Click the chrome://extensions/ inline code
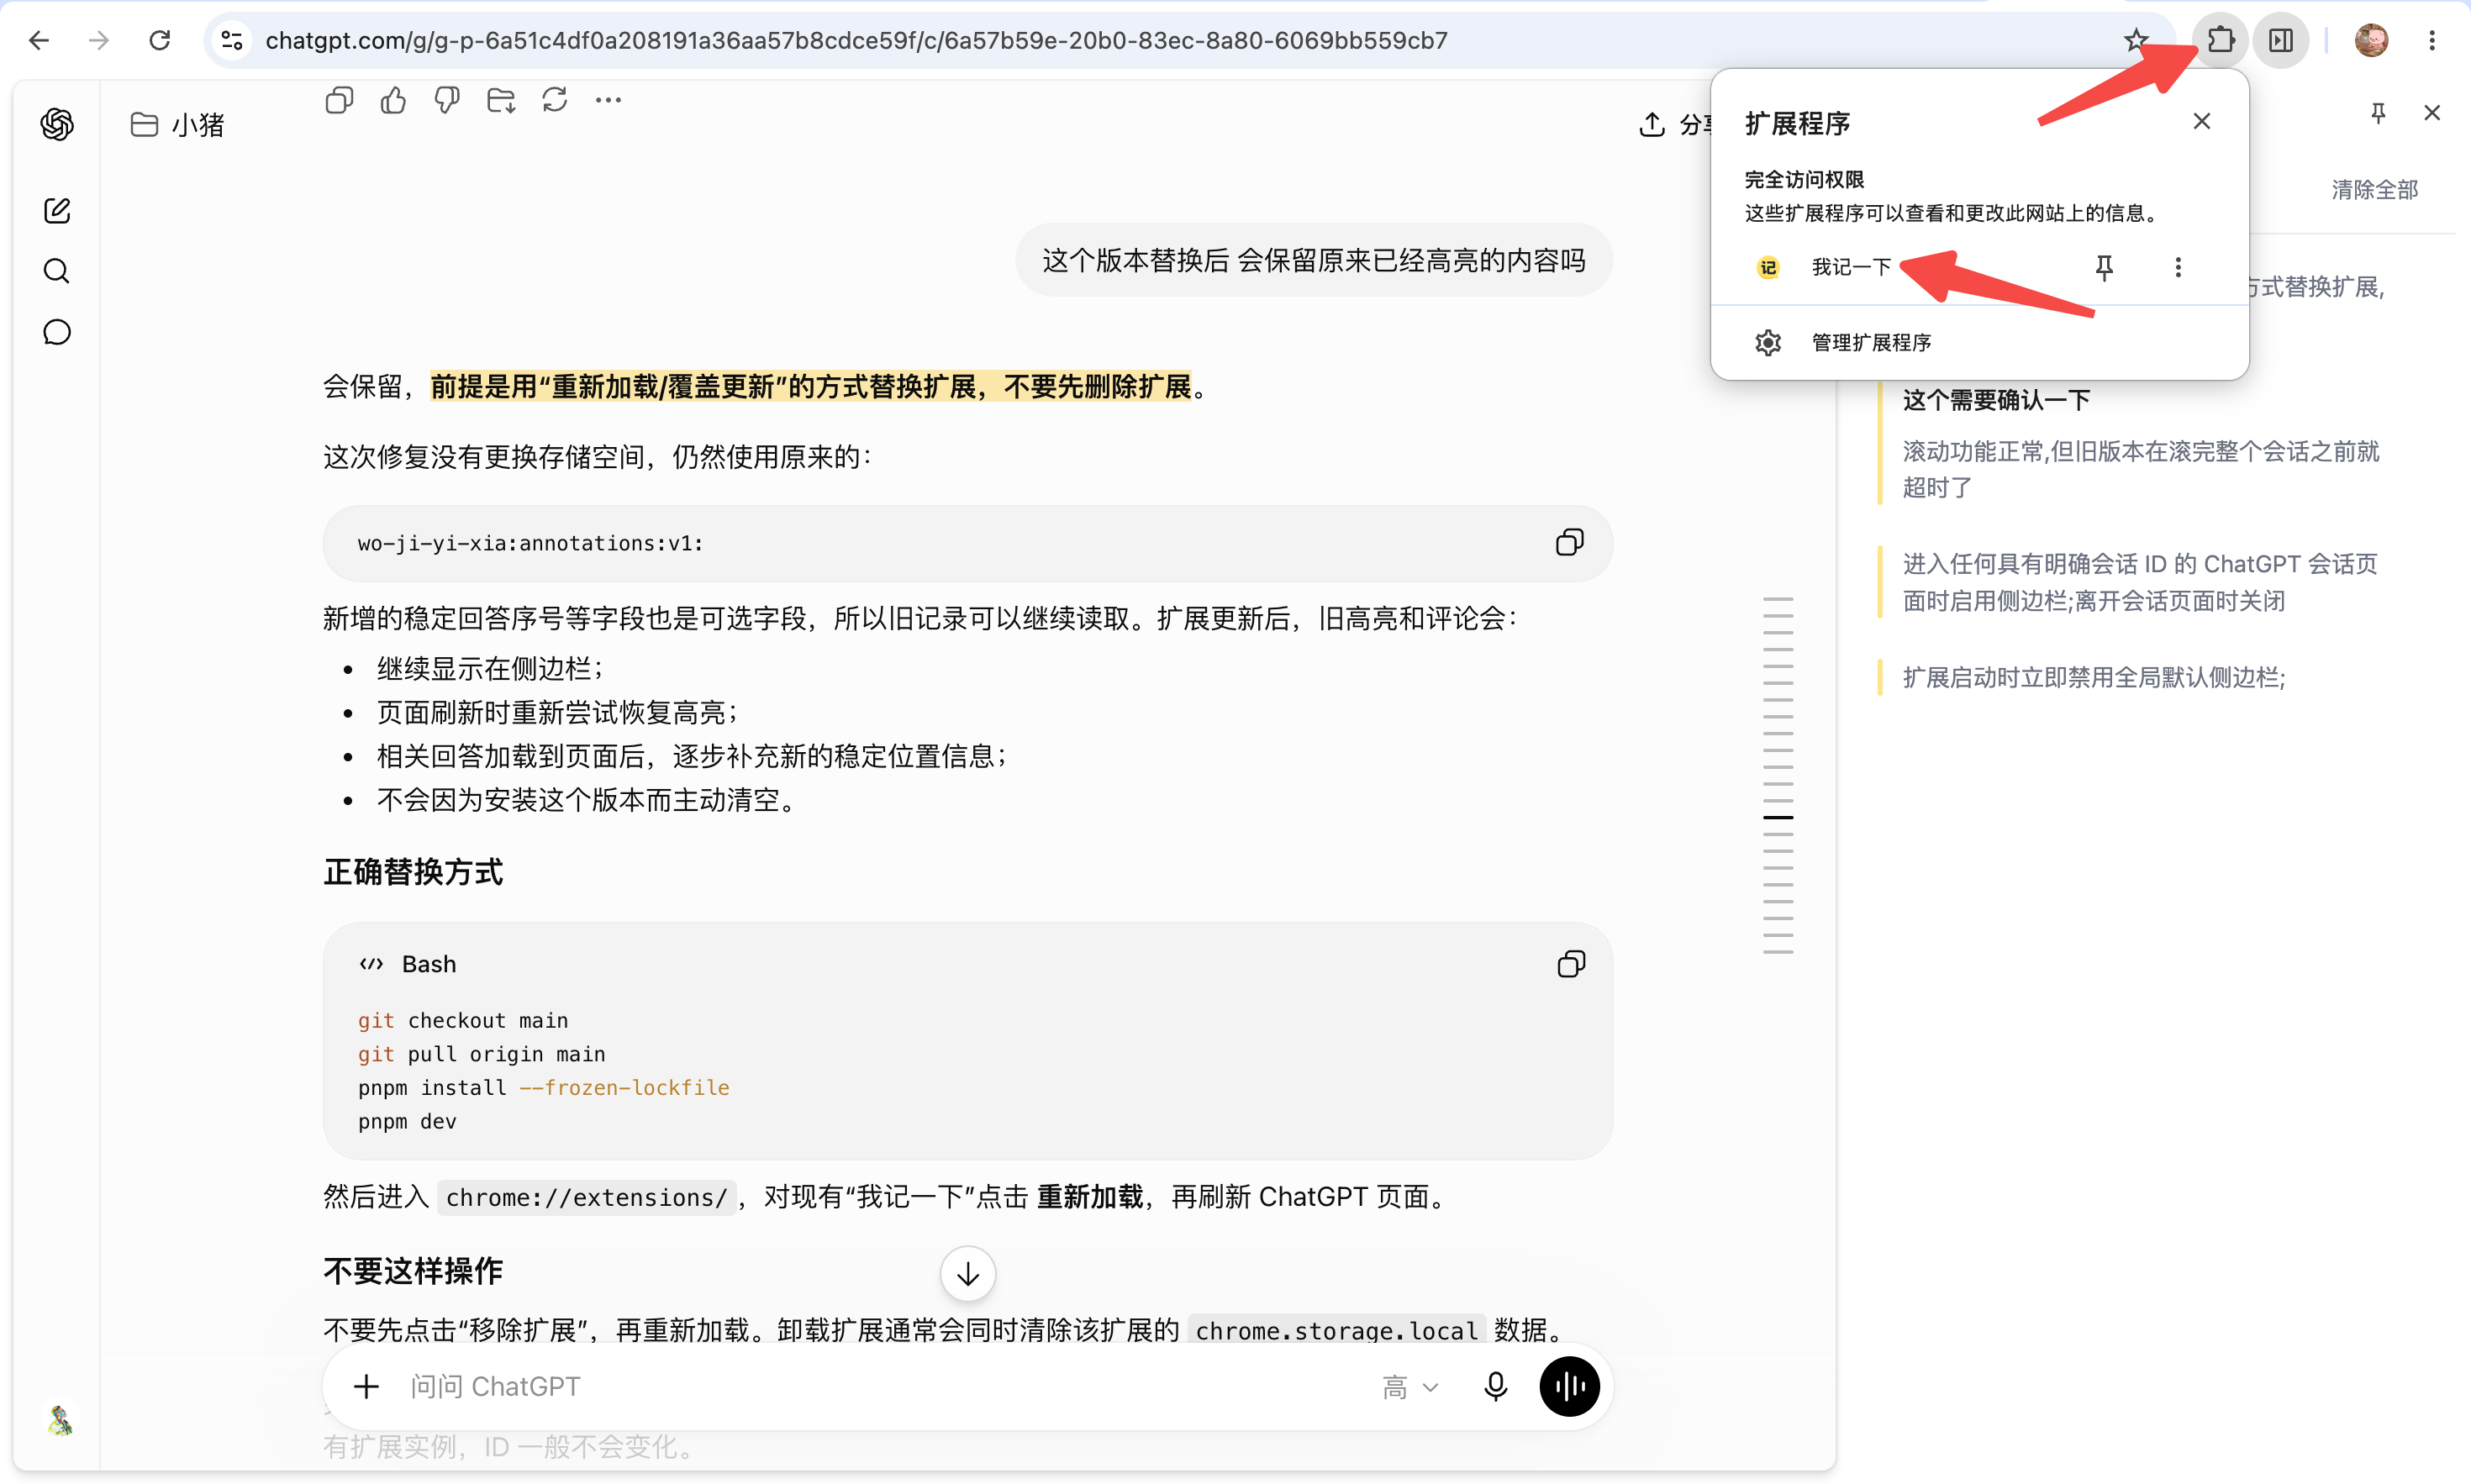This screenshot has height=1484, width=2471. pyautogui.click(x=587, y=1197)
